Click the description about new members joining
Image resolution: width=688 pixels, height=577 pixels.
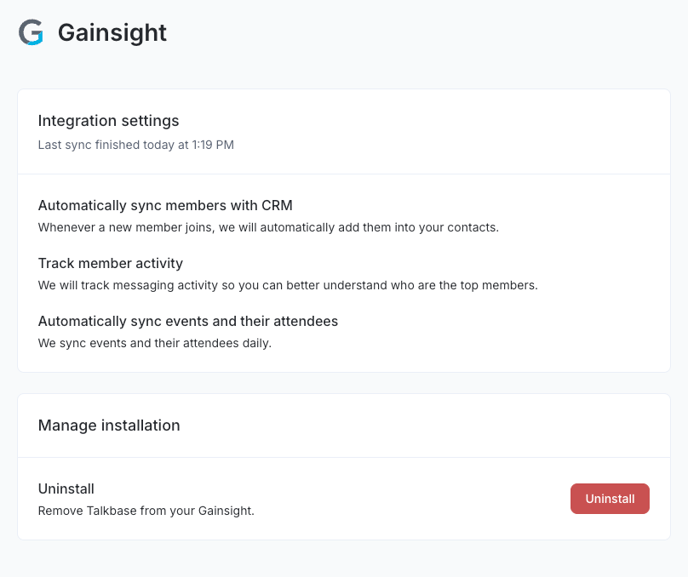[268, 227]
